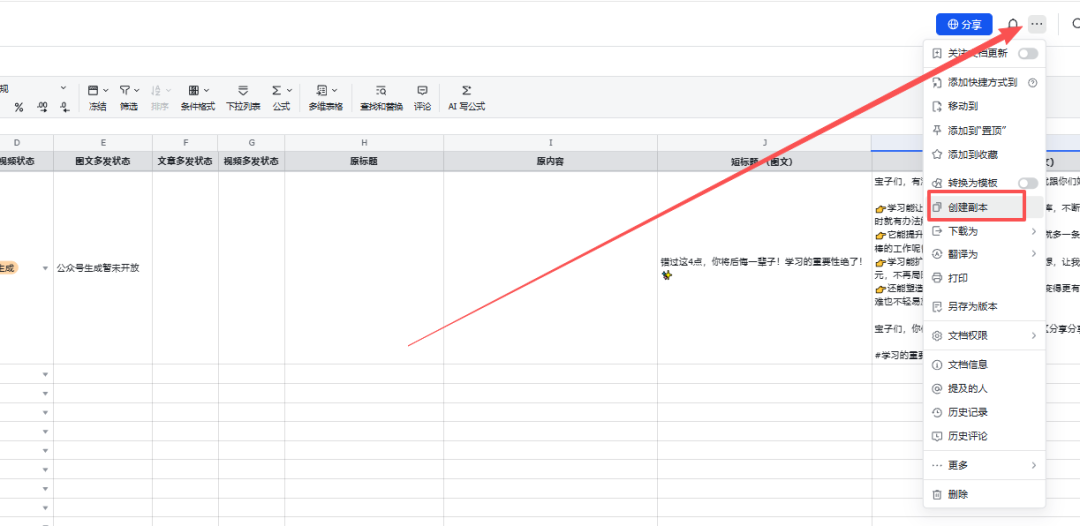The image size is (1080, 526).
Task: Expand the 文档权限 submenu
Action: click(984, 336)
